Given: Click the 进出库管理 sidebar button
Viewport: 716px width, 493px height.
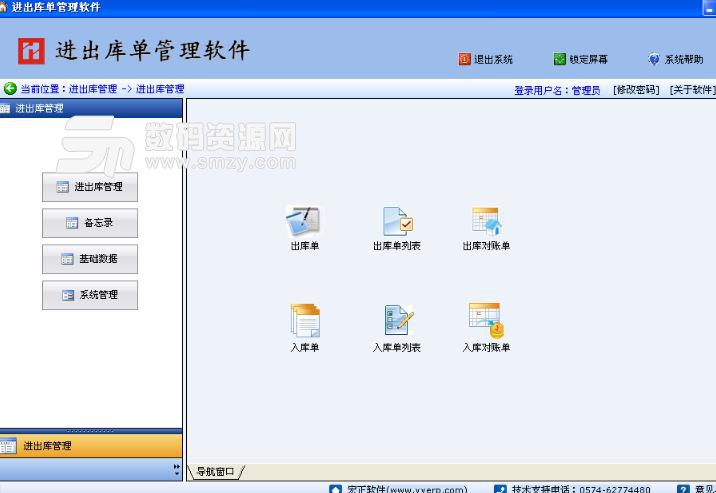Looking at the screenshot, I should pos(90,187).
